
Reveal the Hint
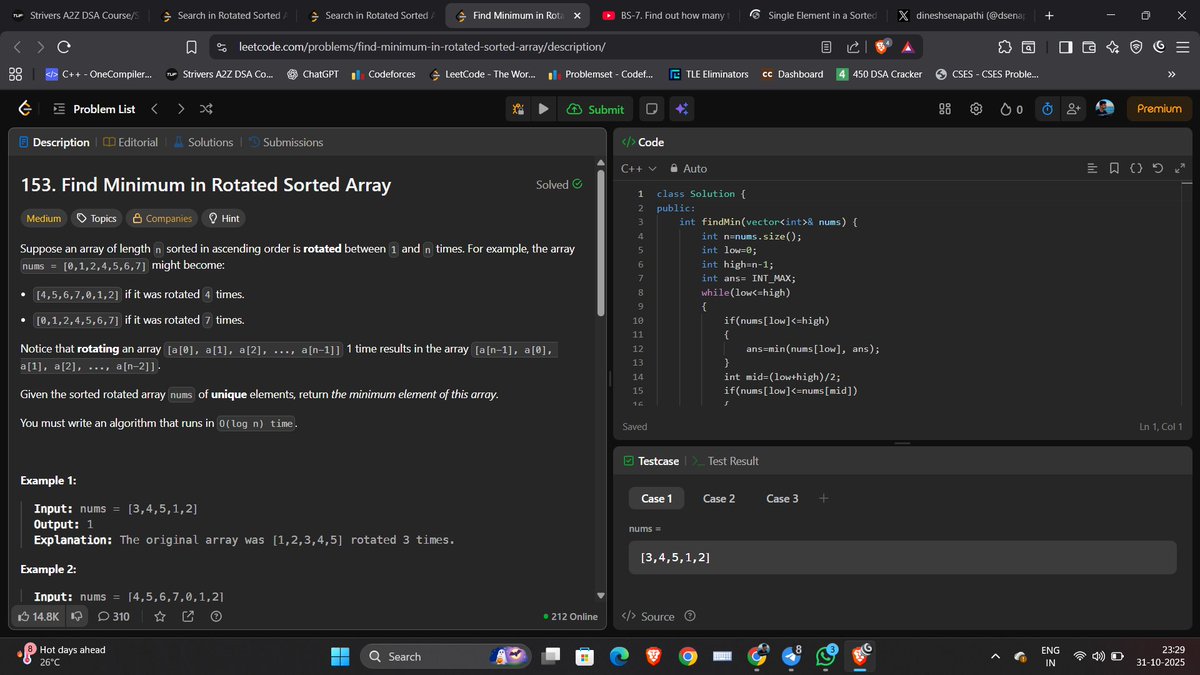tap(223, 218)
